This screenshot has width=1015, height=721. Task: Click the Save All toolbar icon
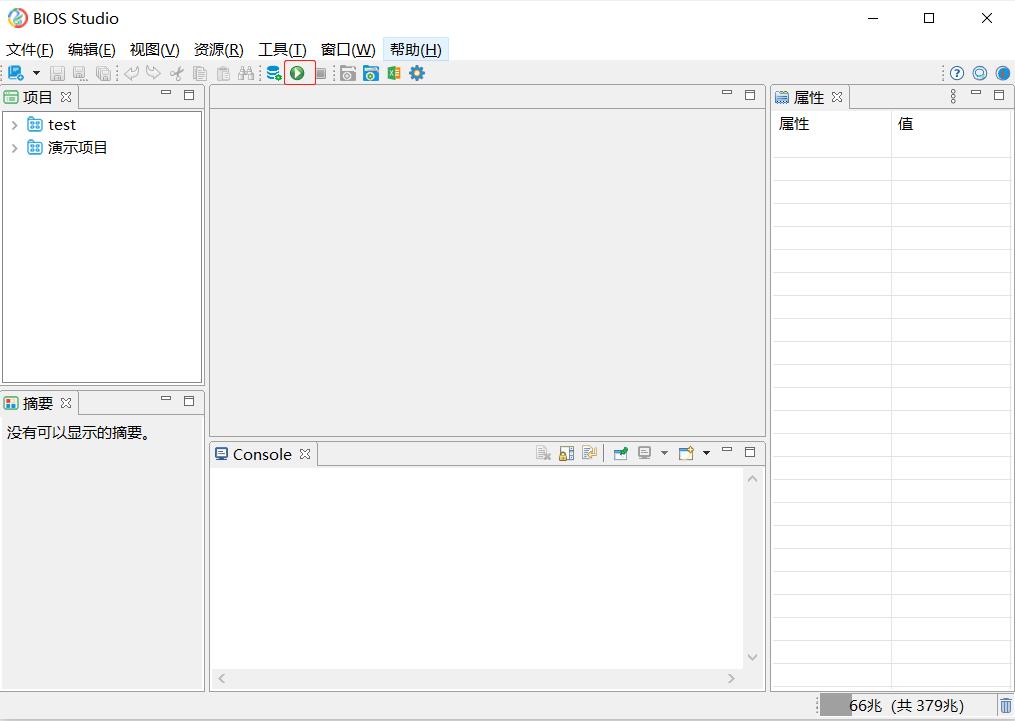(103, 73)
